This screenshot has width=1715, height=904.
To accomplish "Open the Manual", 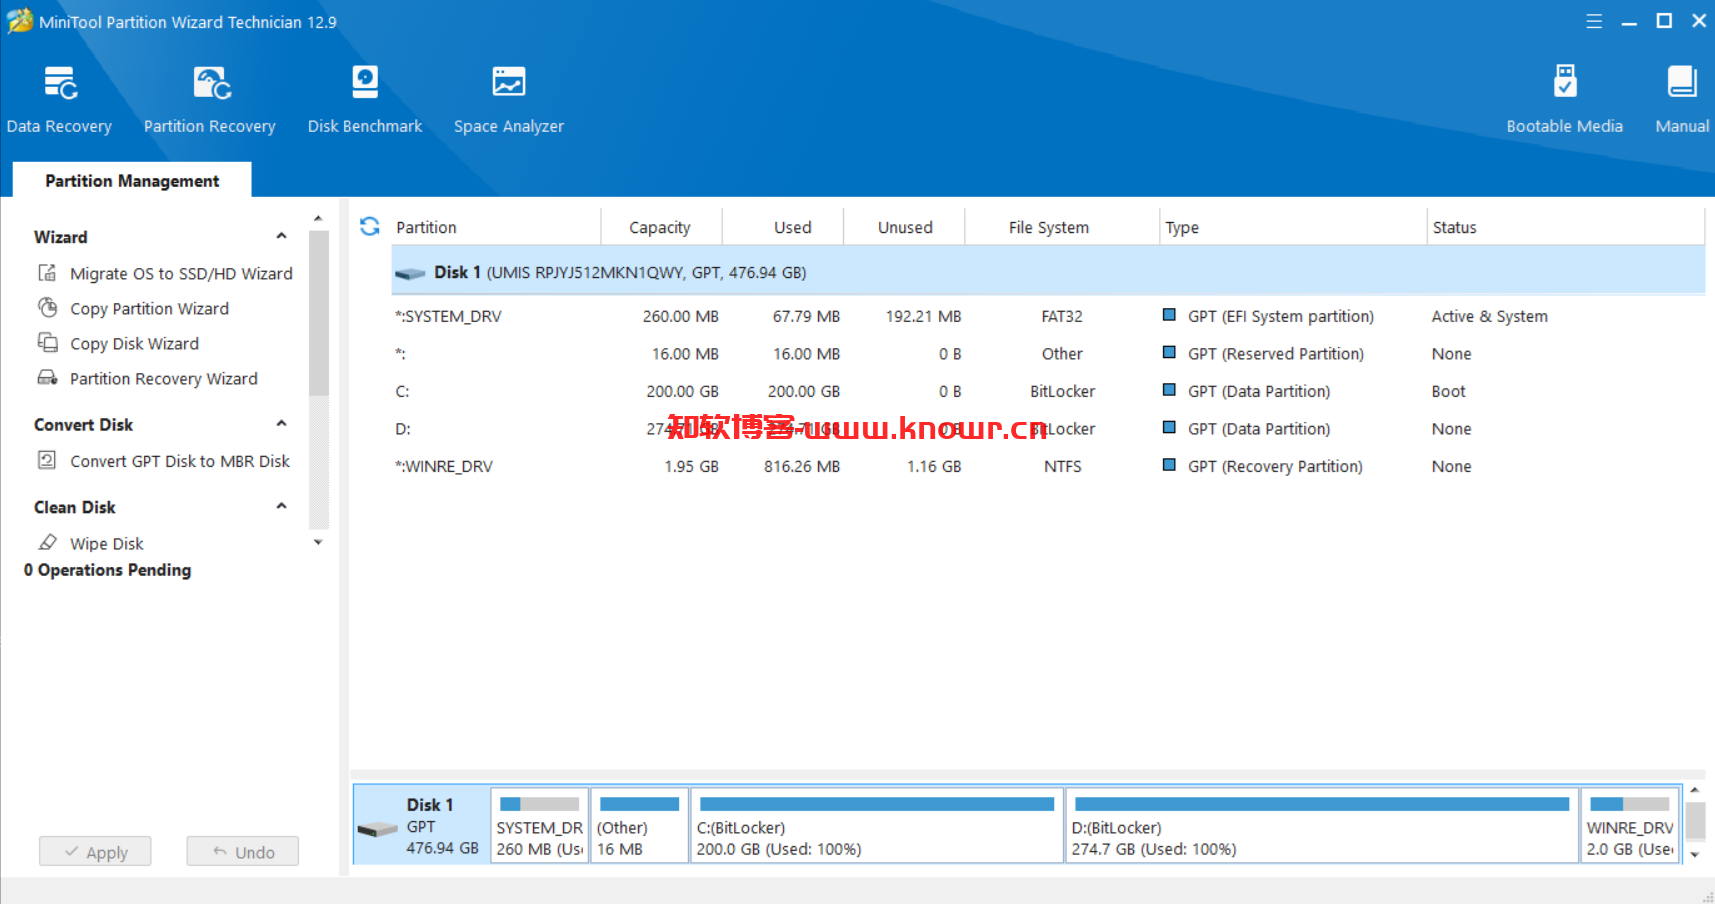I will tap(1682, 99).
